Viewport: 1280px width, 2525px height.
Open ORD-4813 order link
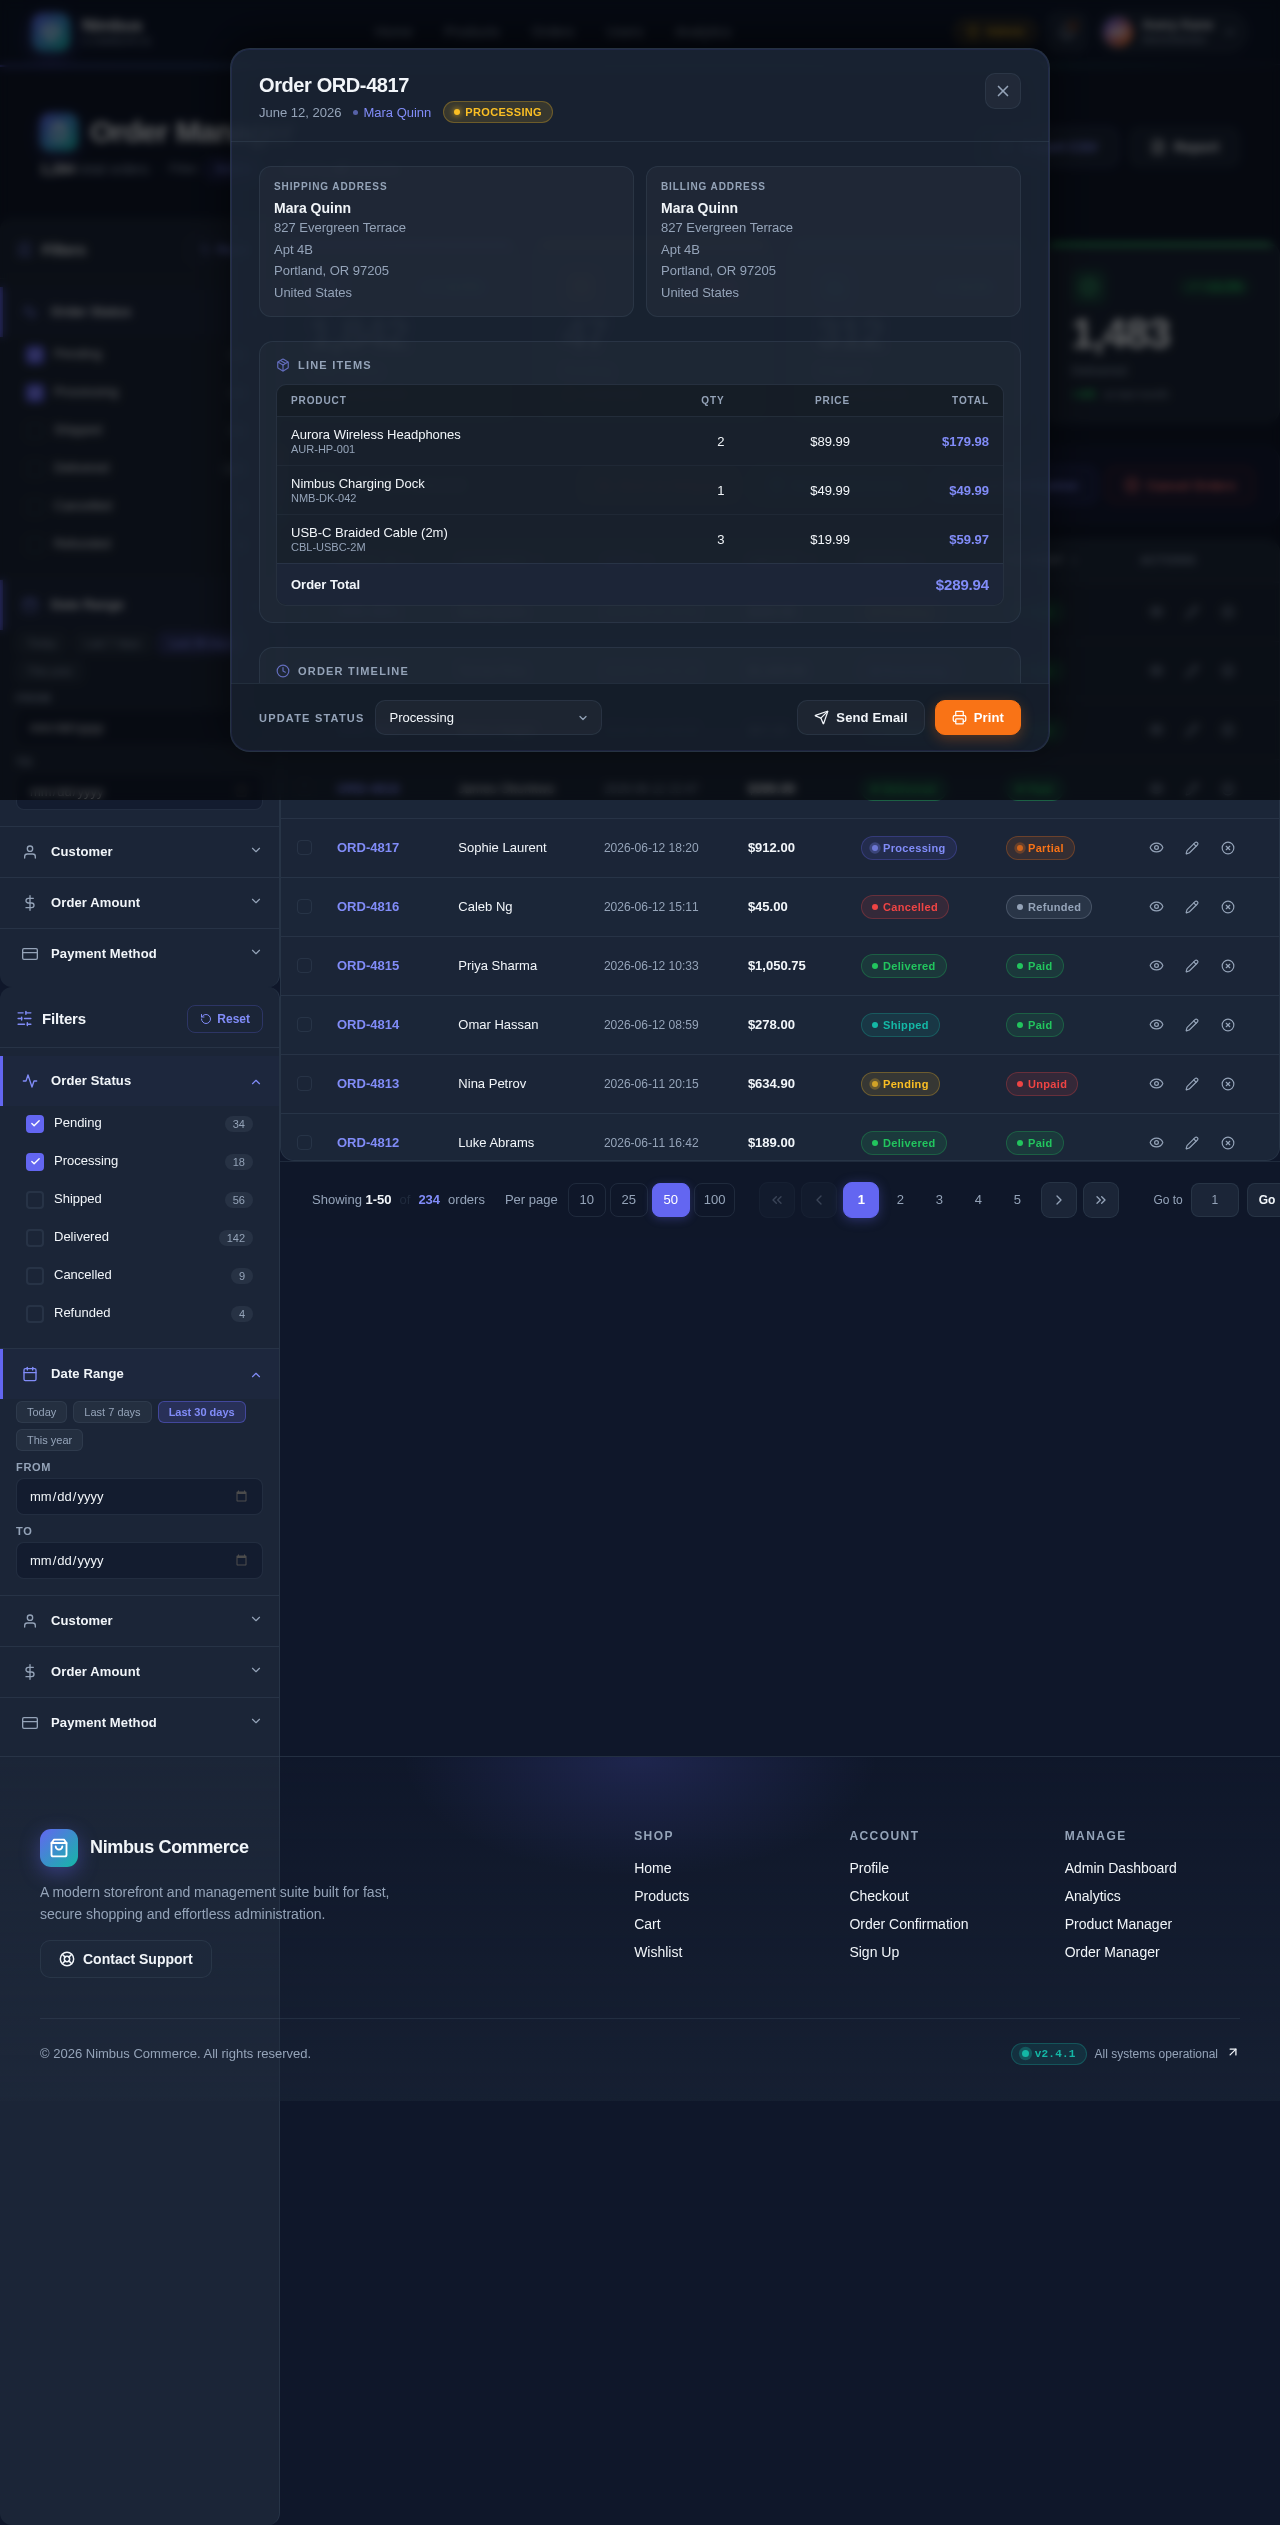pos(368,1084)
